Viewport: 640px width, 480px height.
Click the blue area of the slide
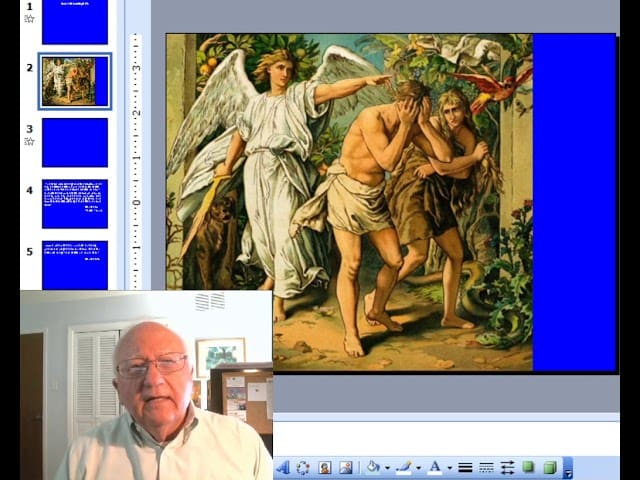point(574,202)
